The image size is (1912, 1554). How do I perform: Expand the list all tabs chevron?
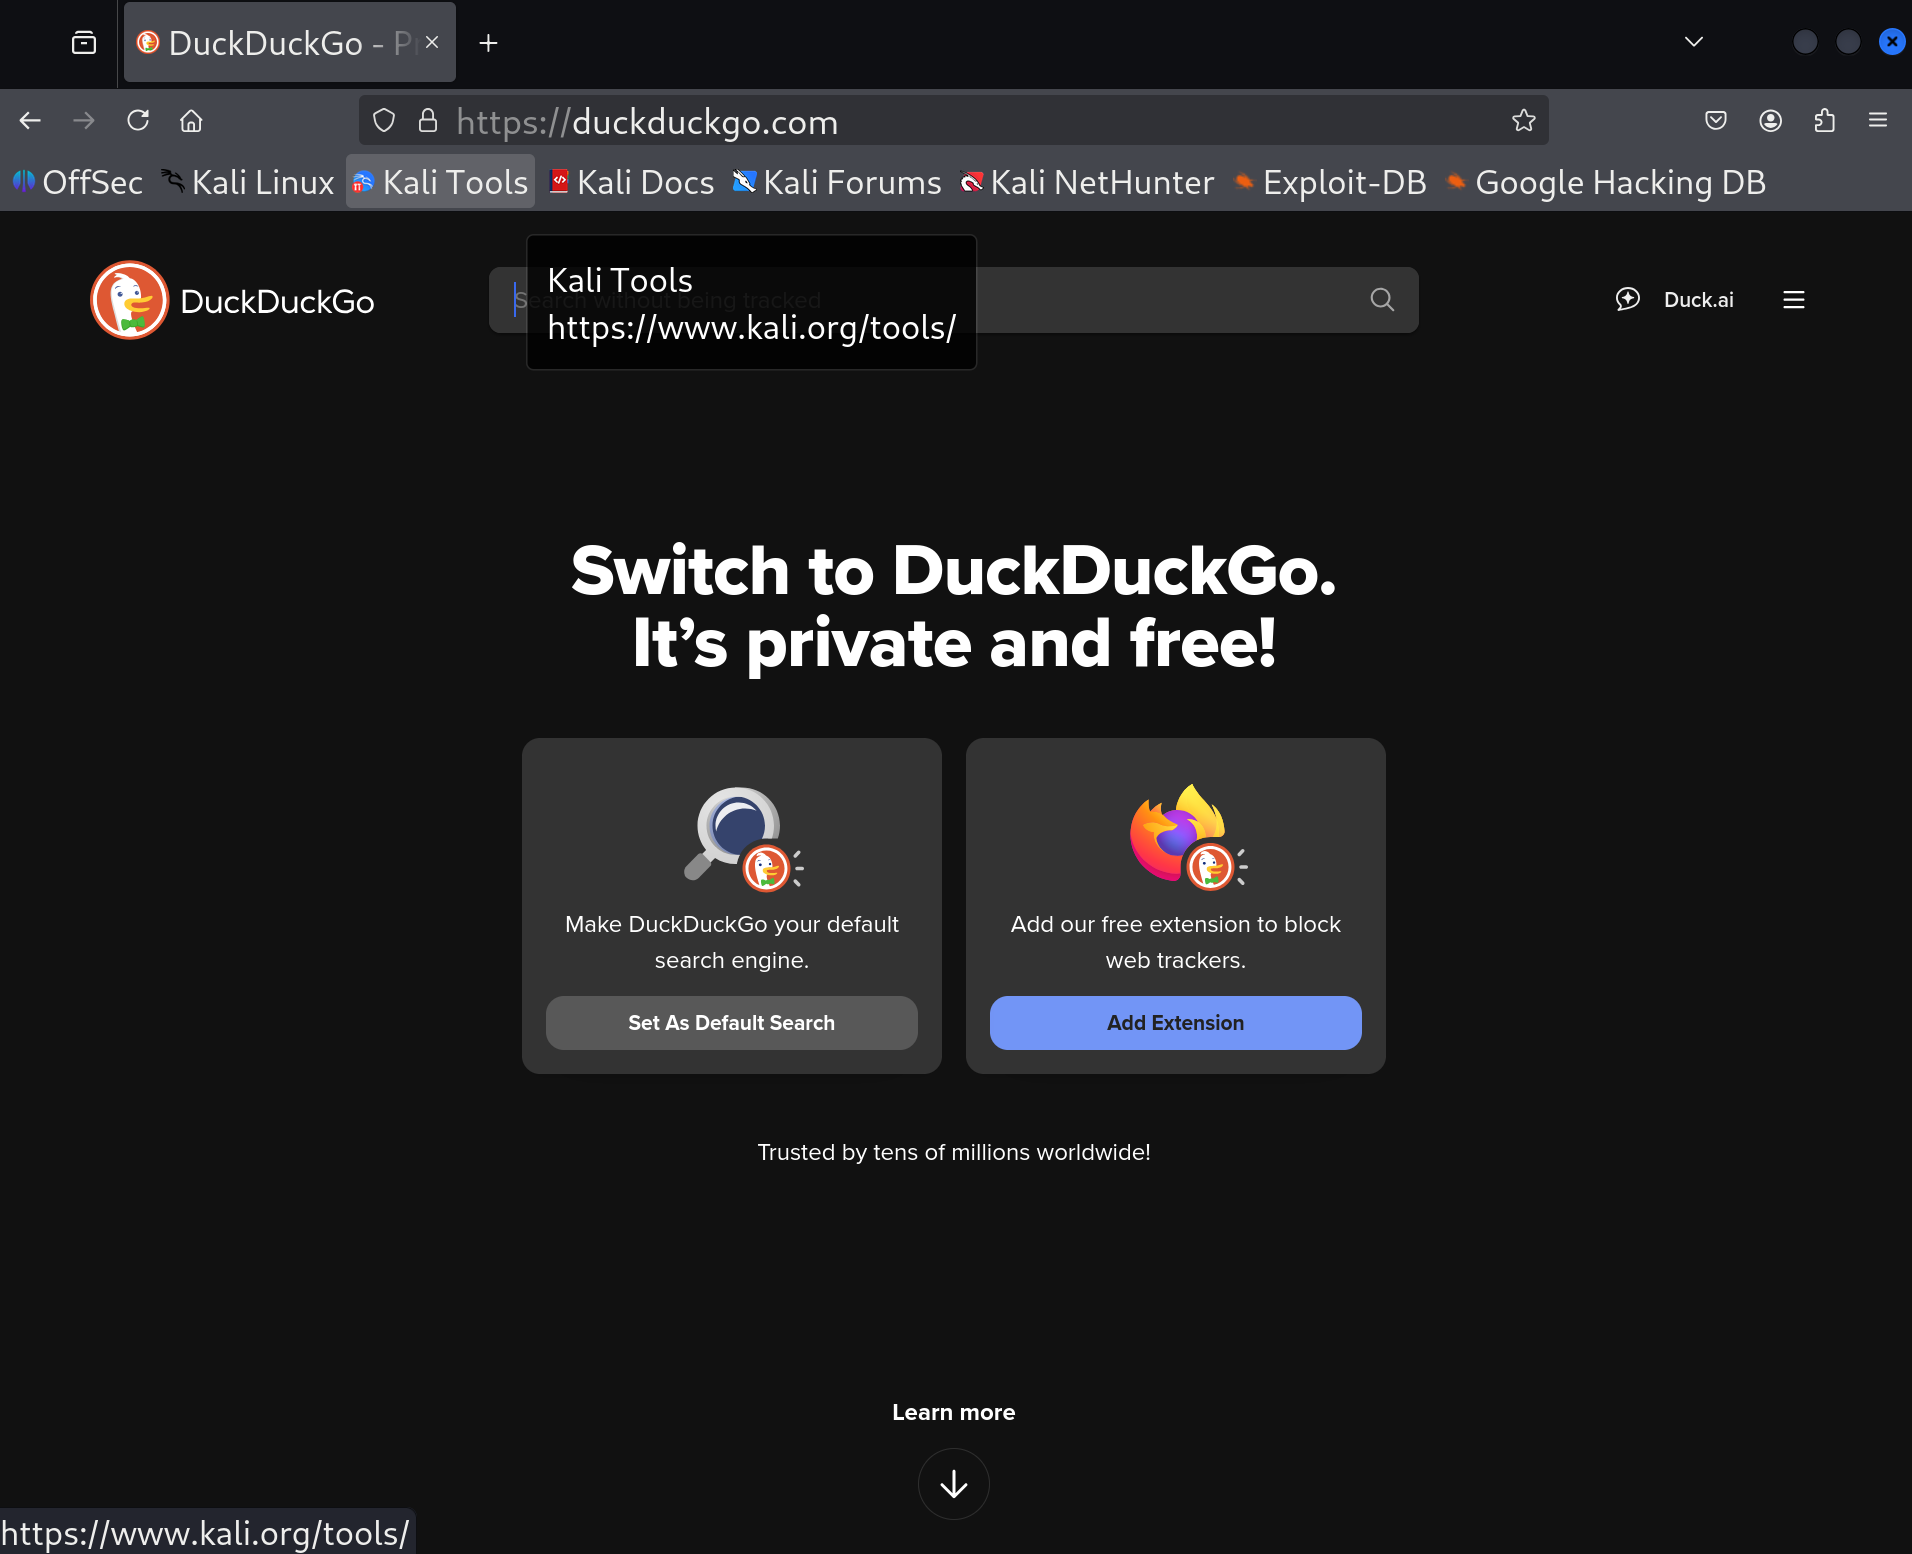coord(1694,42)
